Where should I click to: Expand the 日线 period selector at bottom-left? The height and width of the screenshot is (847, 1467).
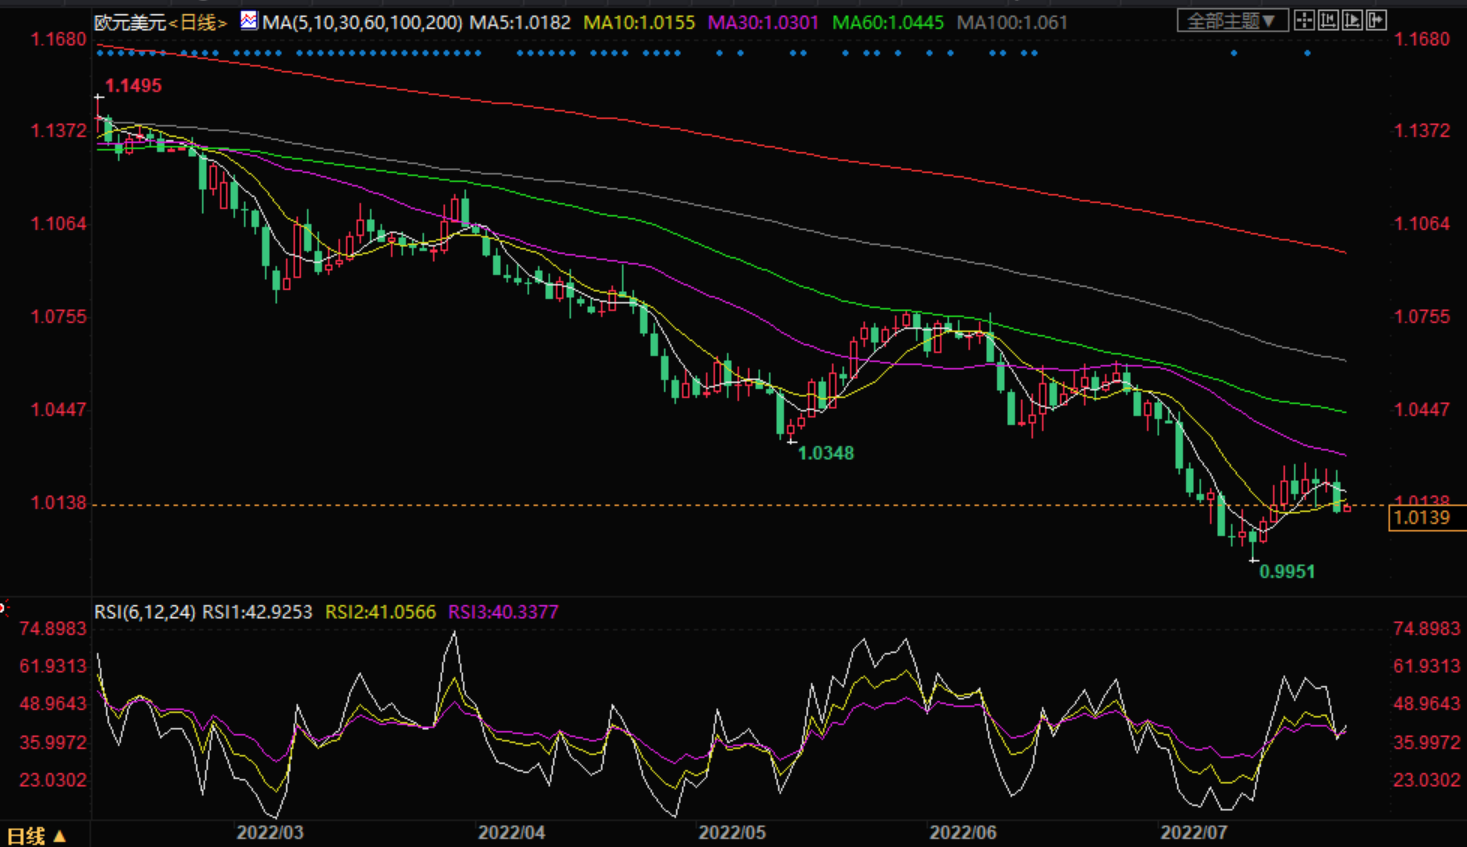pyautogui.click(x=36, y=836)
